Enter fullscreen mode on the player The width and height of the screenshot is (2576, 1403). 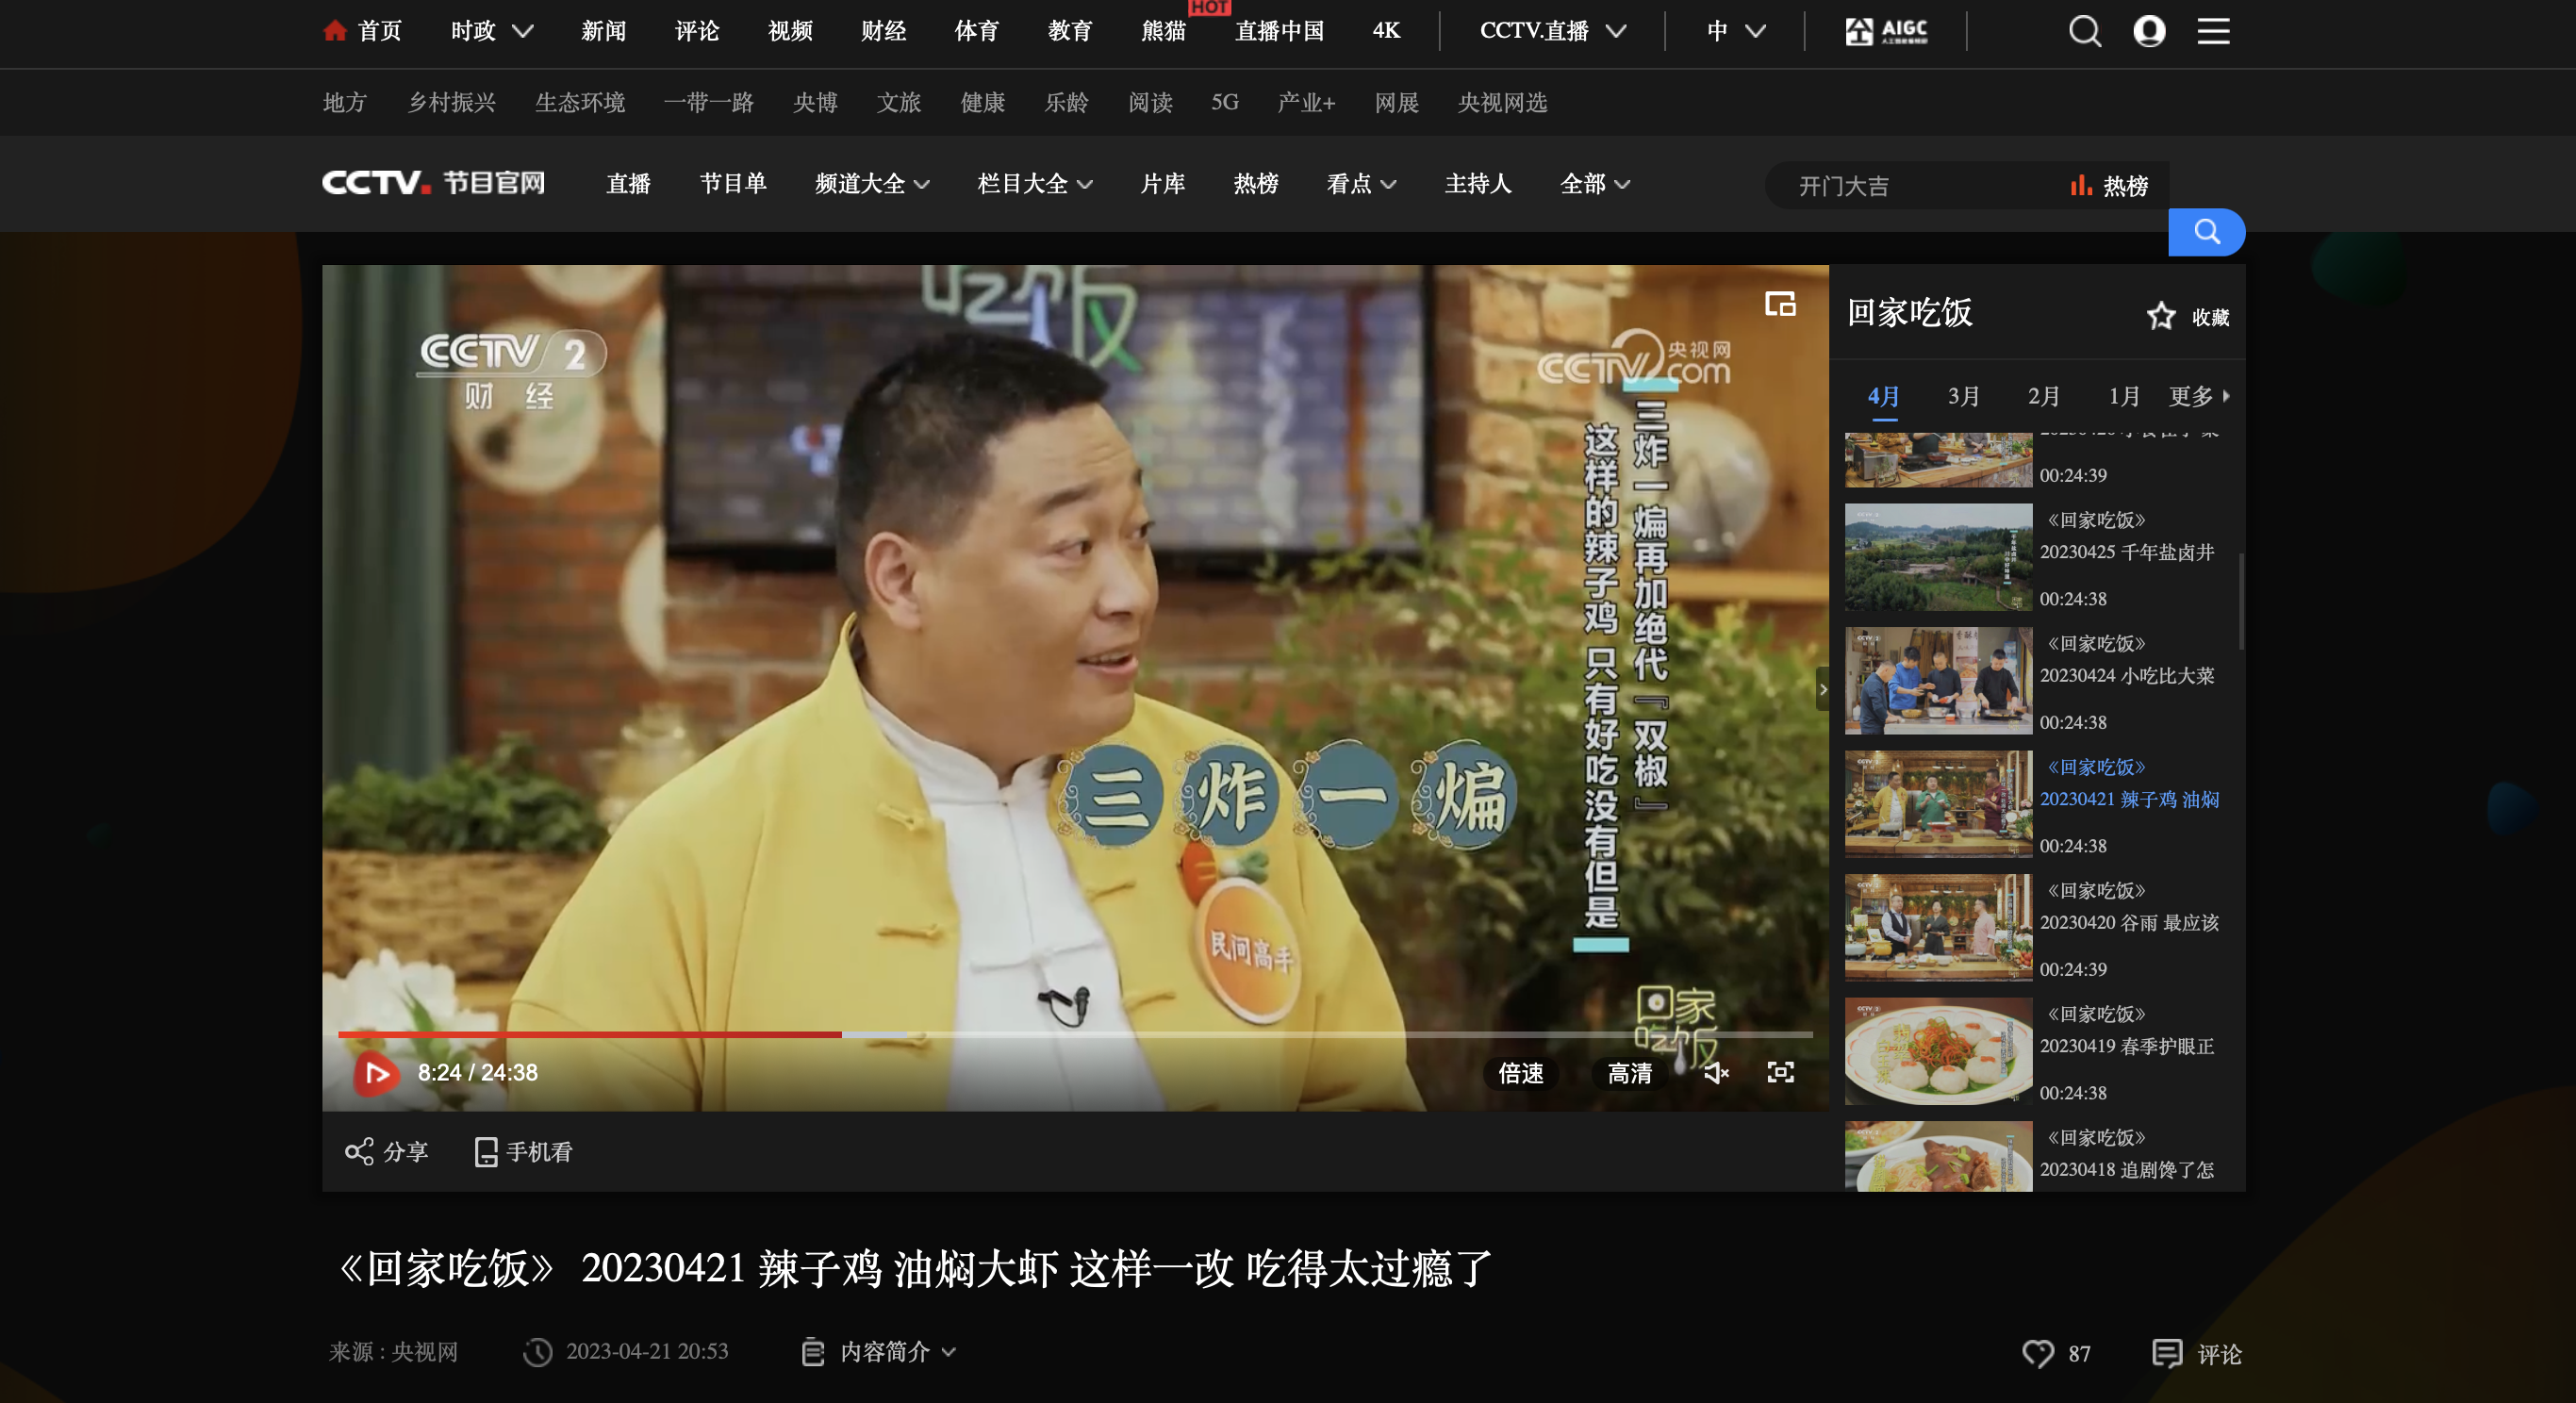[x=1780, y=1073]
